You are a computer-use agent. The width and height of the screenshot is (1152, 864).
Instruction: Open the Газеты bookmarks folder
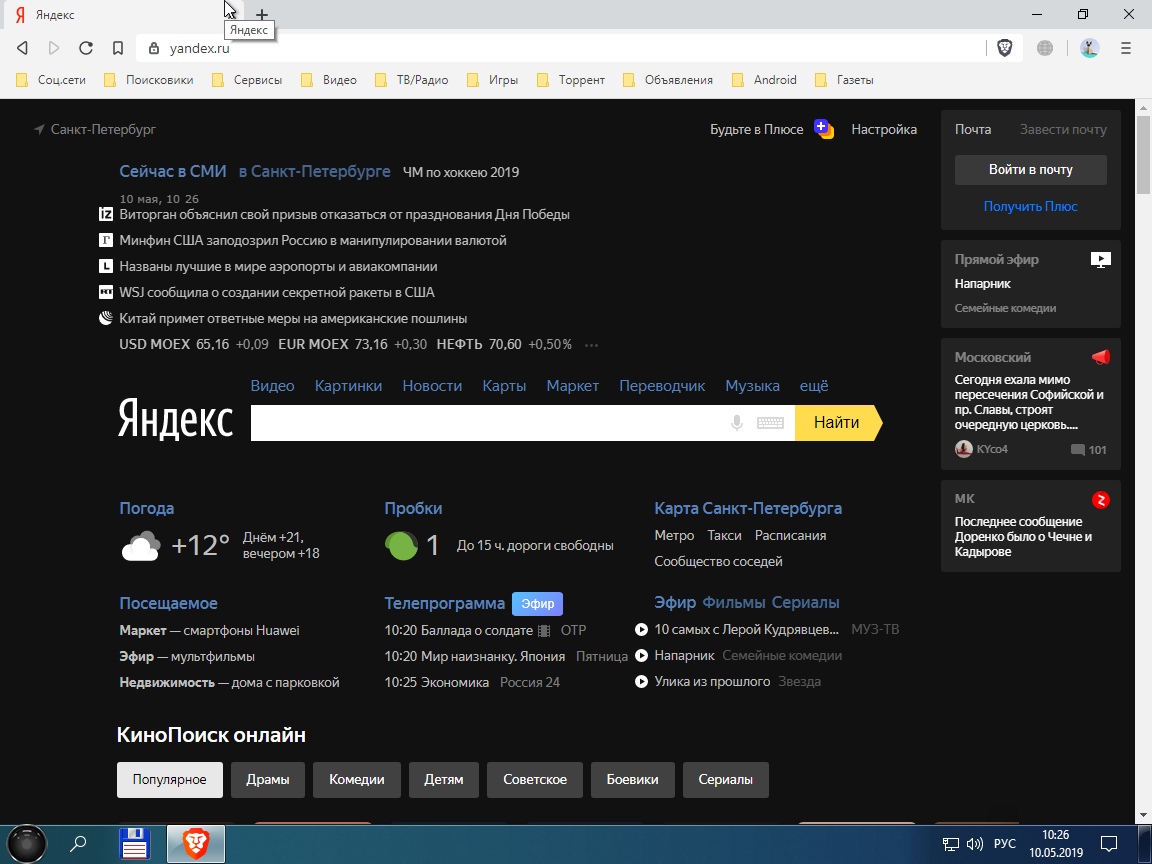tap(845, 80)
